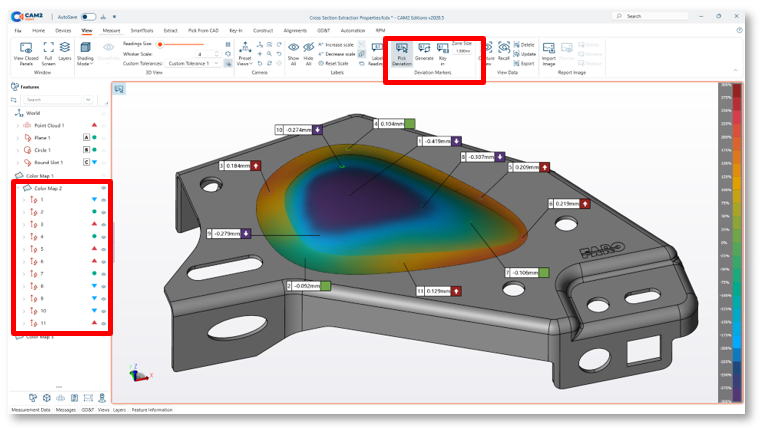Toggle visibility eye for marker 10
This screenshot has width=760, height=428.
click(x=103, y=311)
